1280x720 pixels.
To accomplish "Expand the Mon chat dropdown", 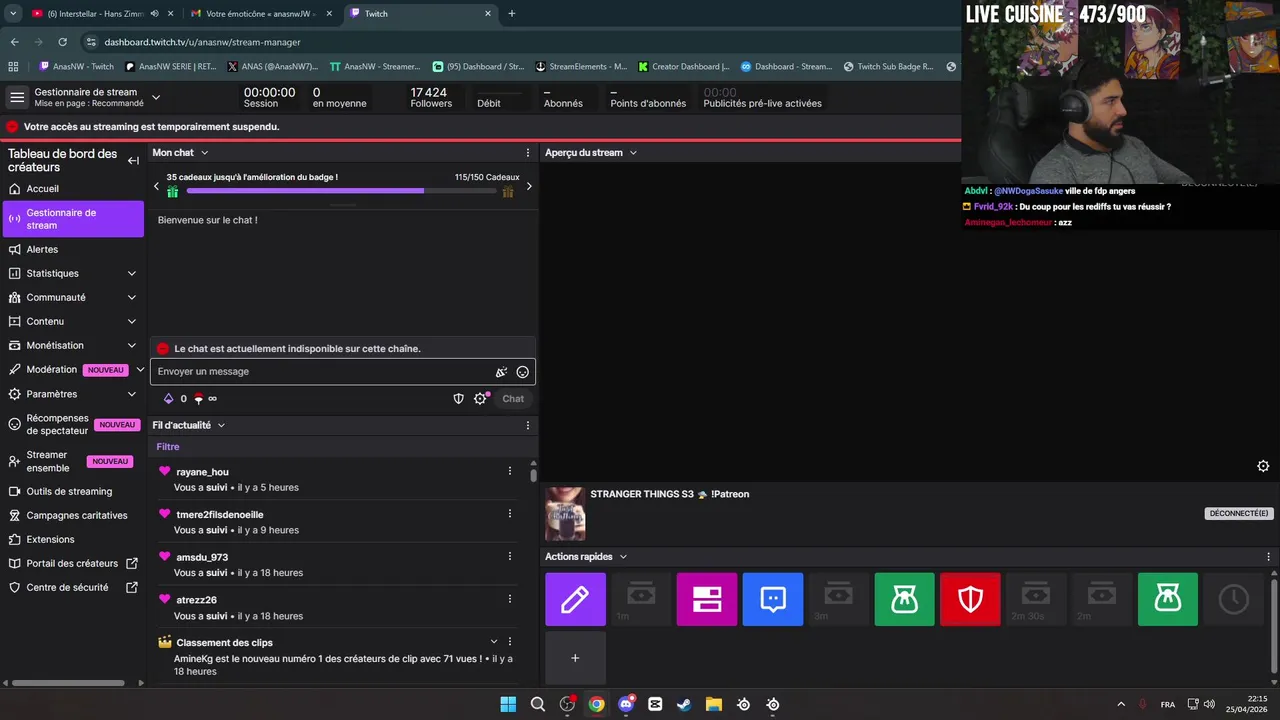I will pyautogui.click(x=204, y=153).
